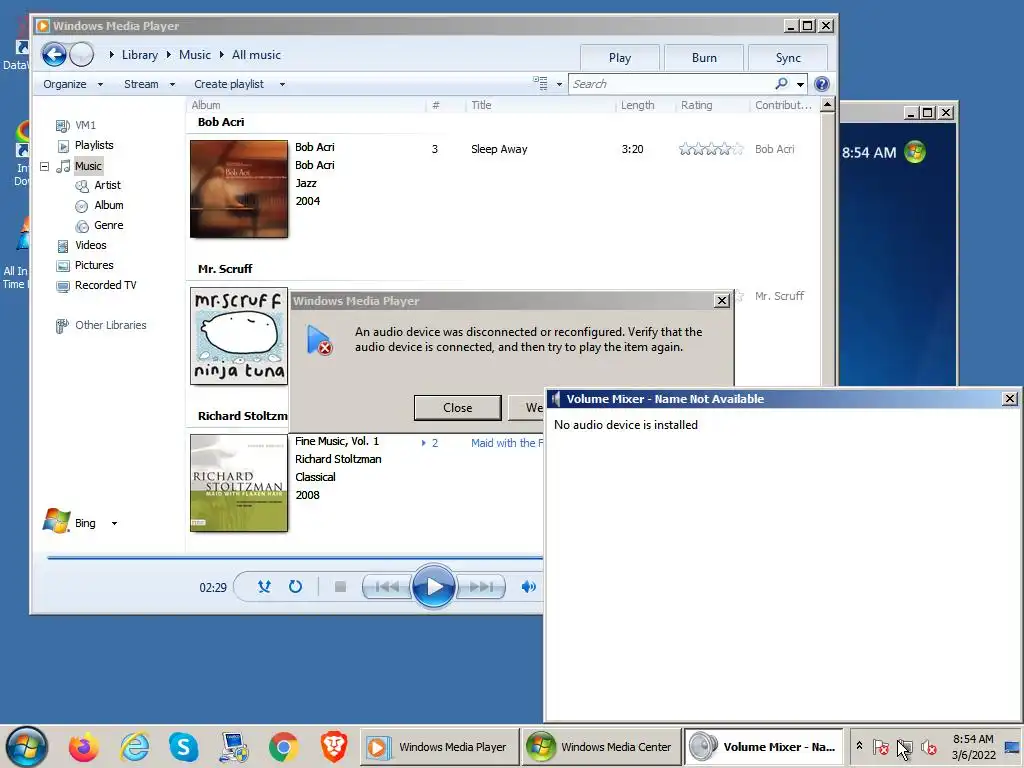Switch to the Sync tab

tap(788, 57)
